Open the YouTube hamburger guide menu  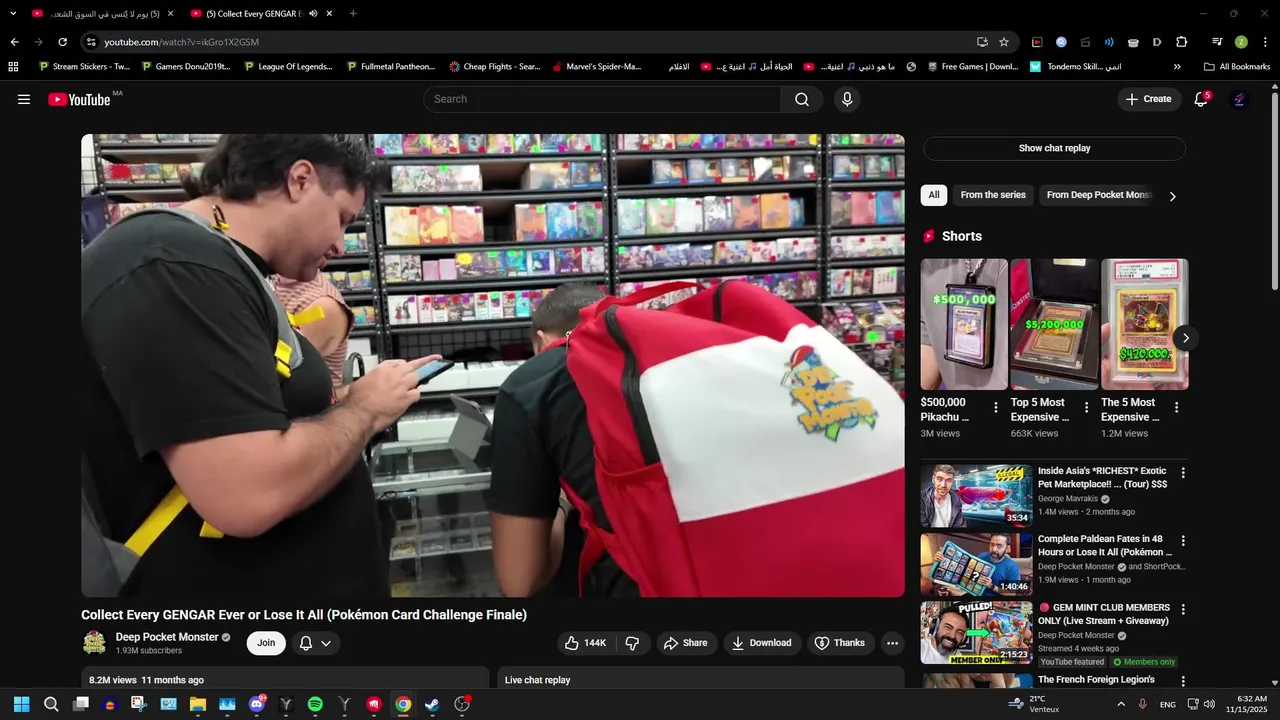click(24, 99)
